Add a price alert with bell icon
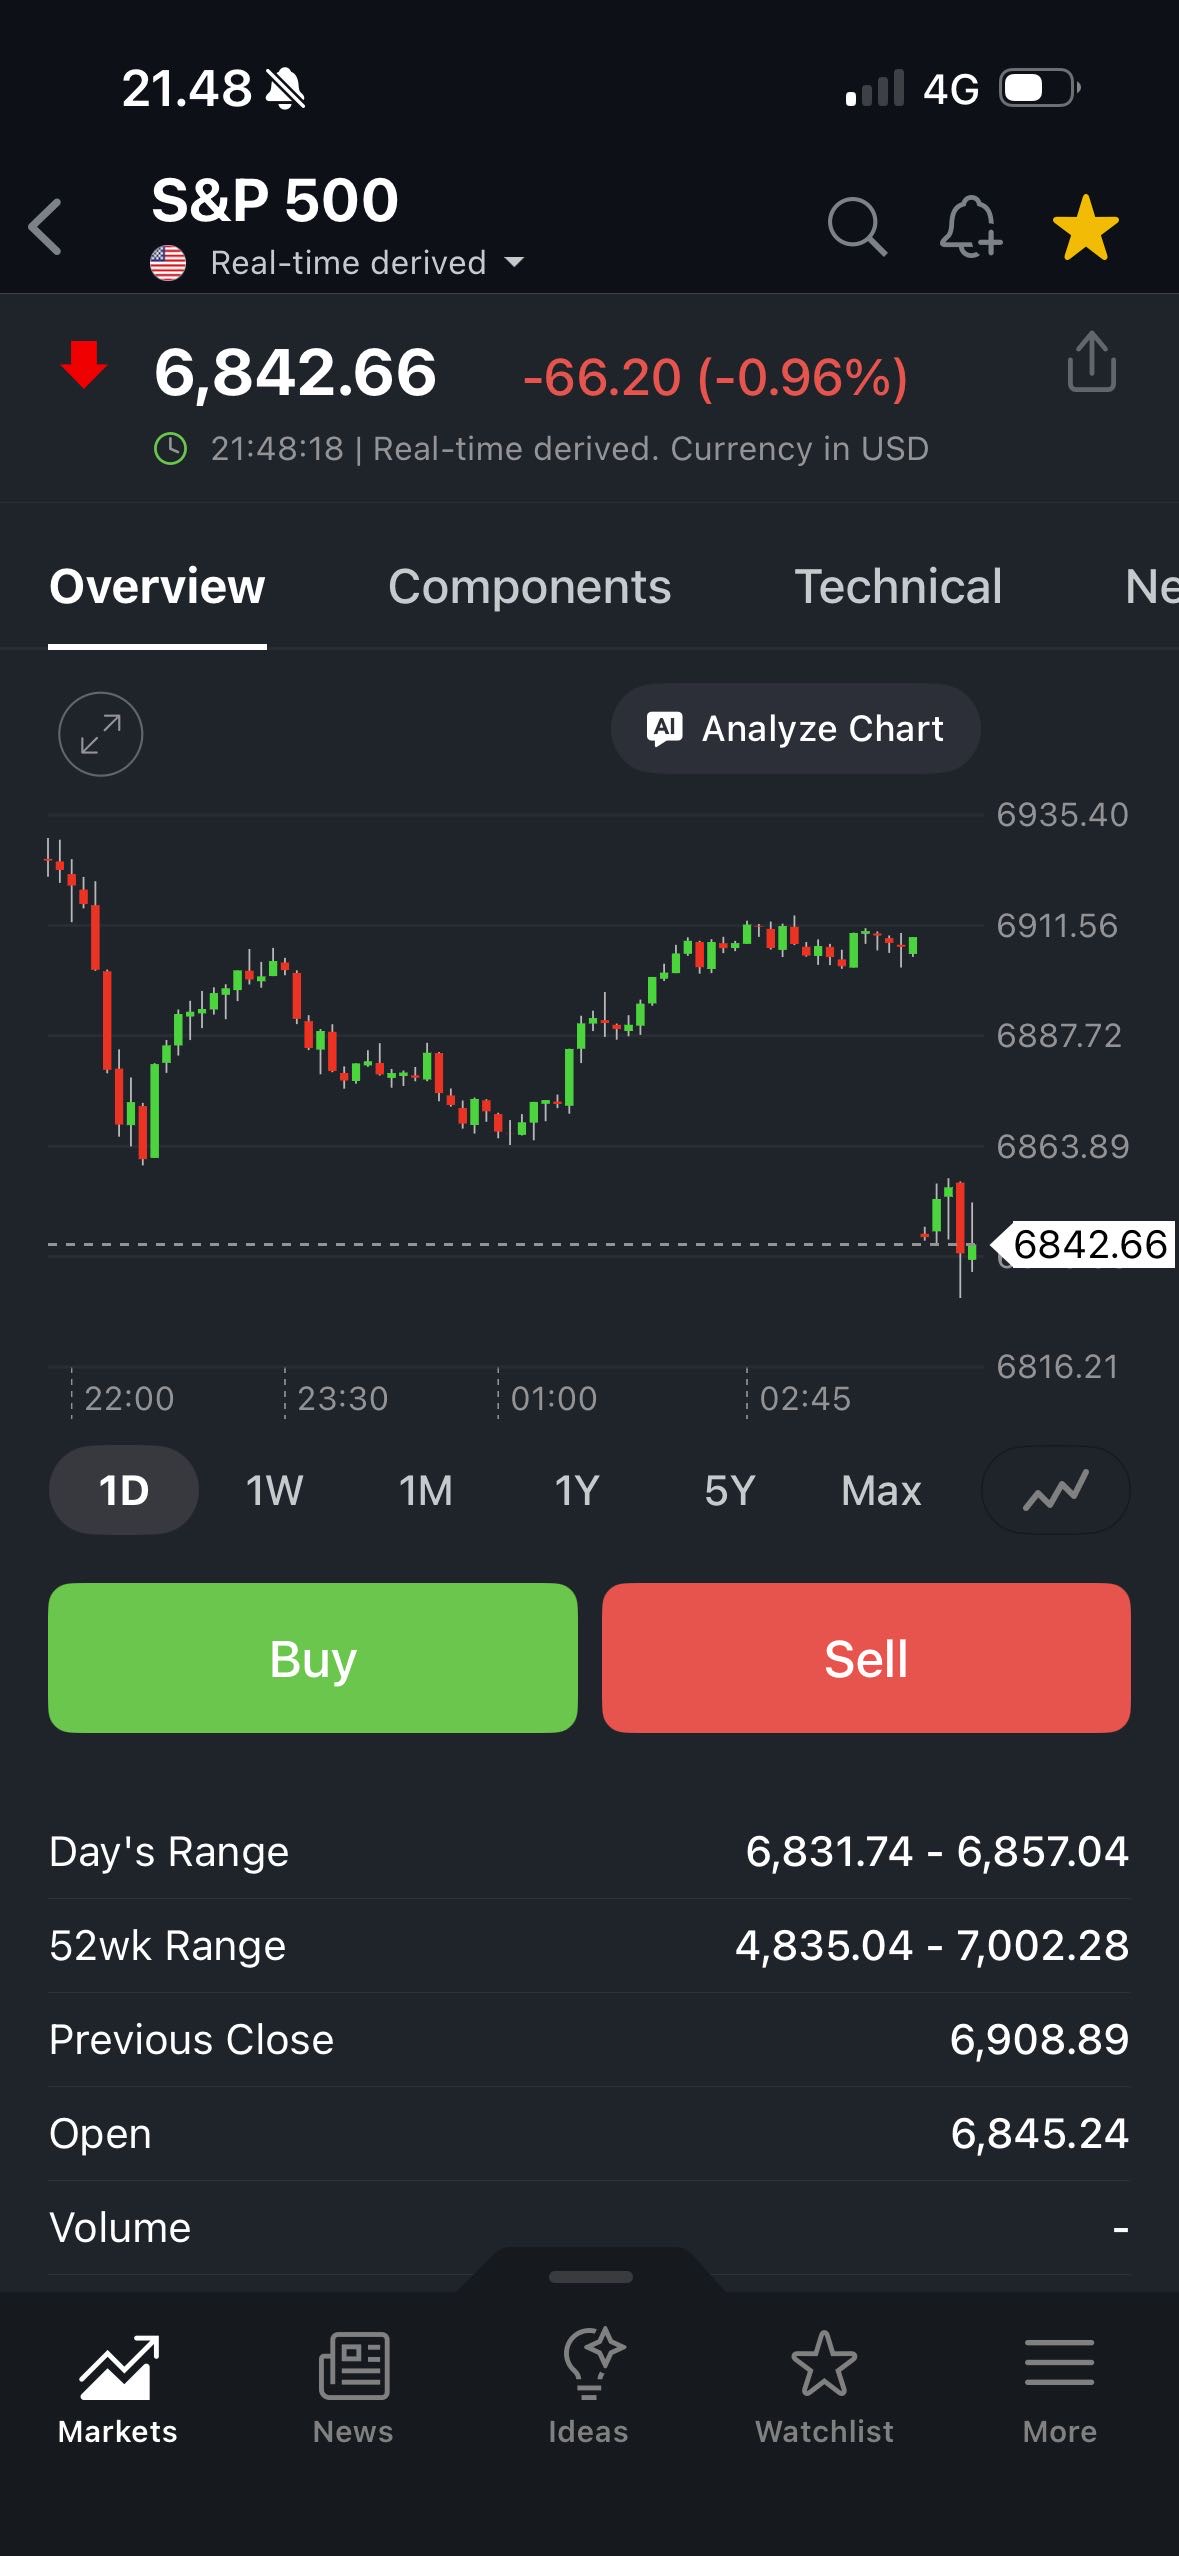1179x2556 pixels. pyautogui.click(x=970, y=227)
